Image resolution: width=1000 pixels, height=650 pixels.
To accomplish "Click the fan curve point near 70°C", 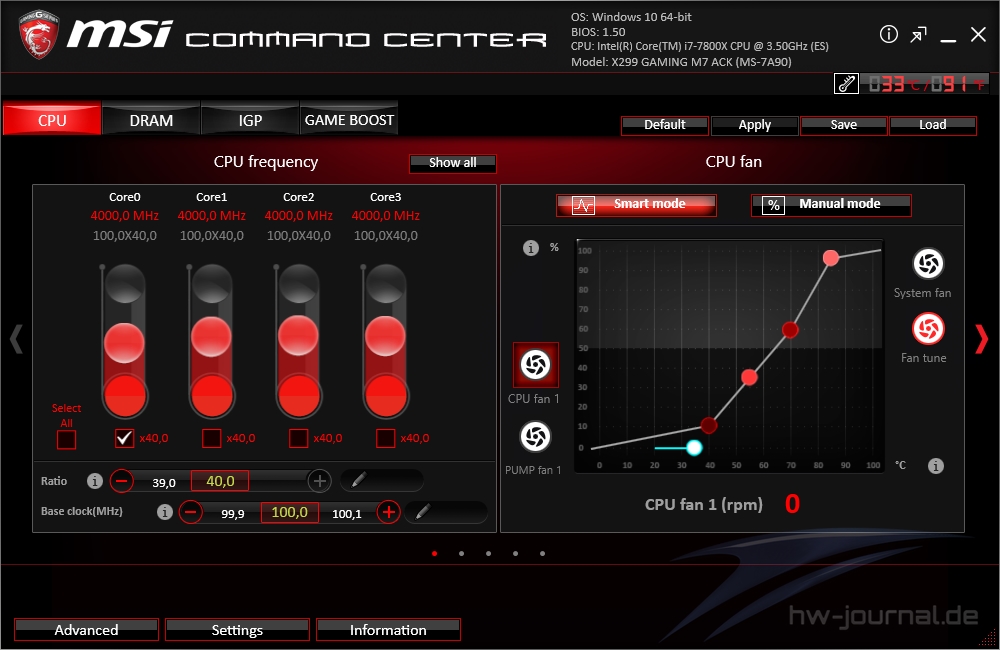I will (790, 330).
